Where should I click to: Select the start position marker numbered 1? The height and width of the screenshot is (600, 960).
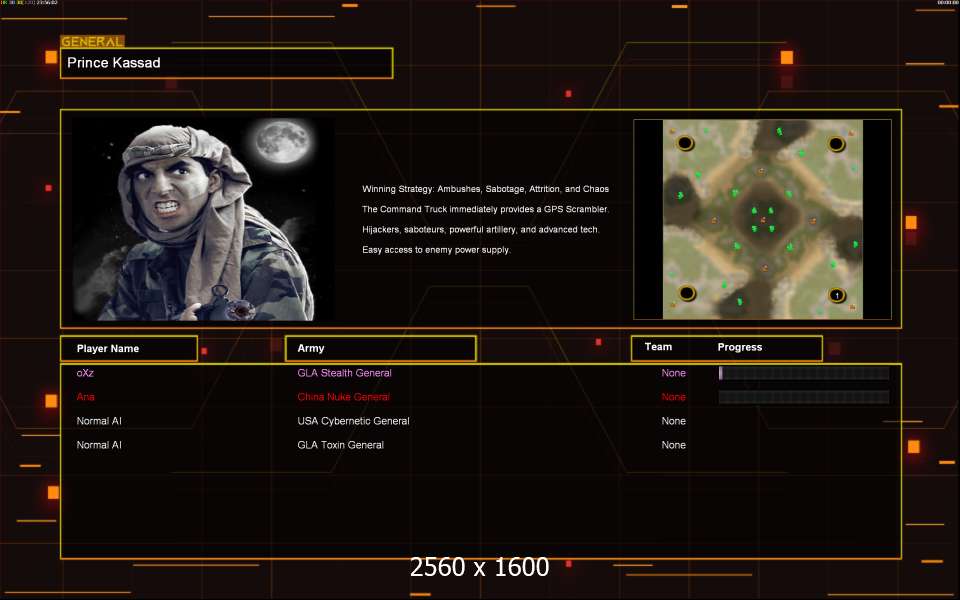[x=837, y=295]
